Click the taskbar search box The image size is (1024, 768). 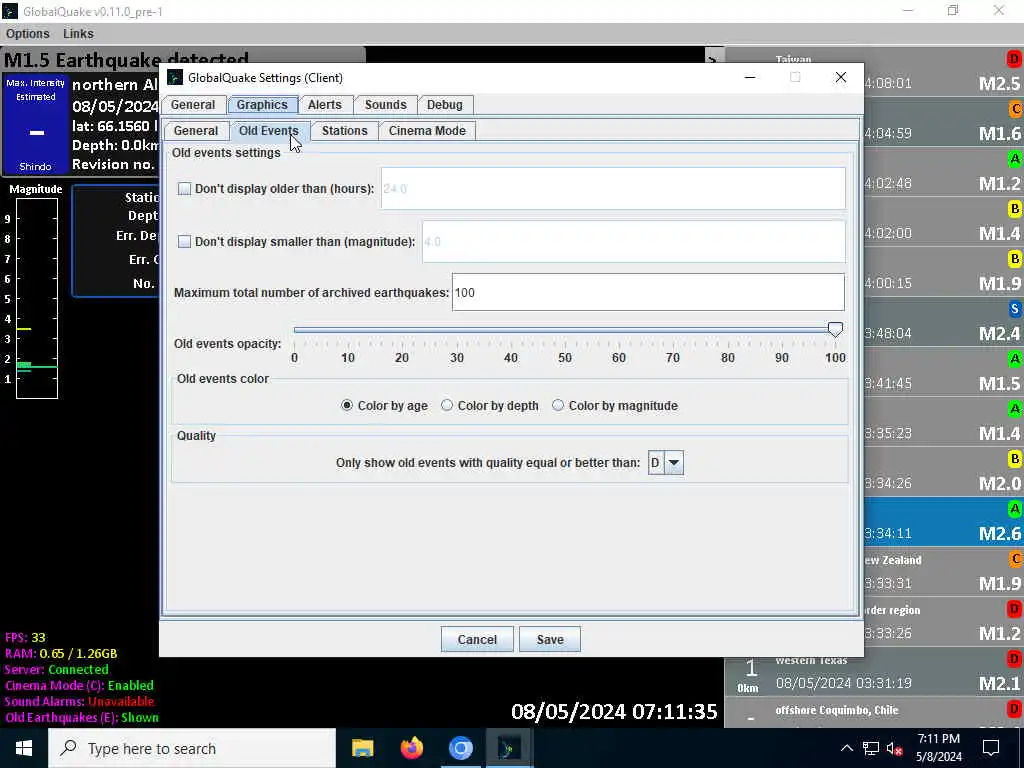pos(192,748)
